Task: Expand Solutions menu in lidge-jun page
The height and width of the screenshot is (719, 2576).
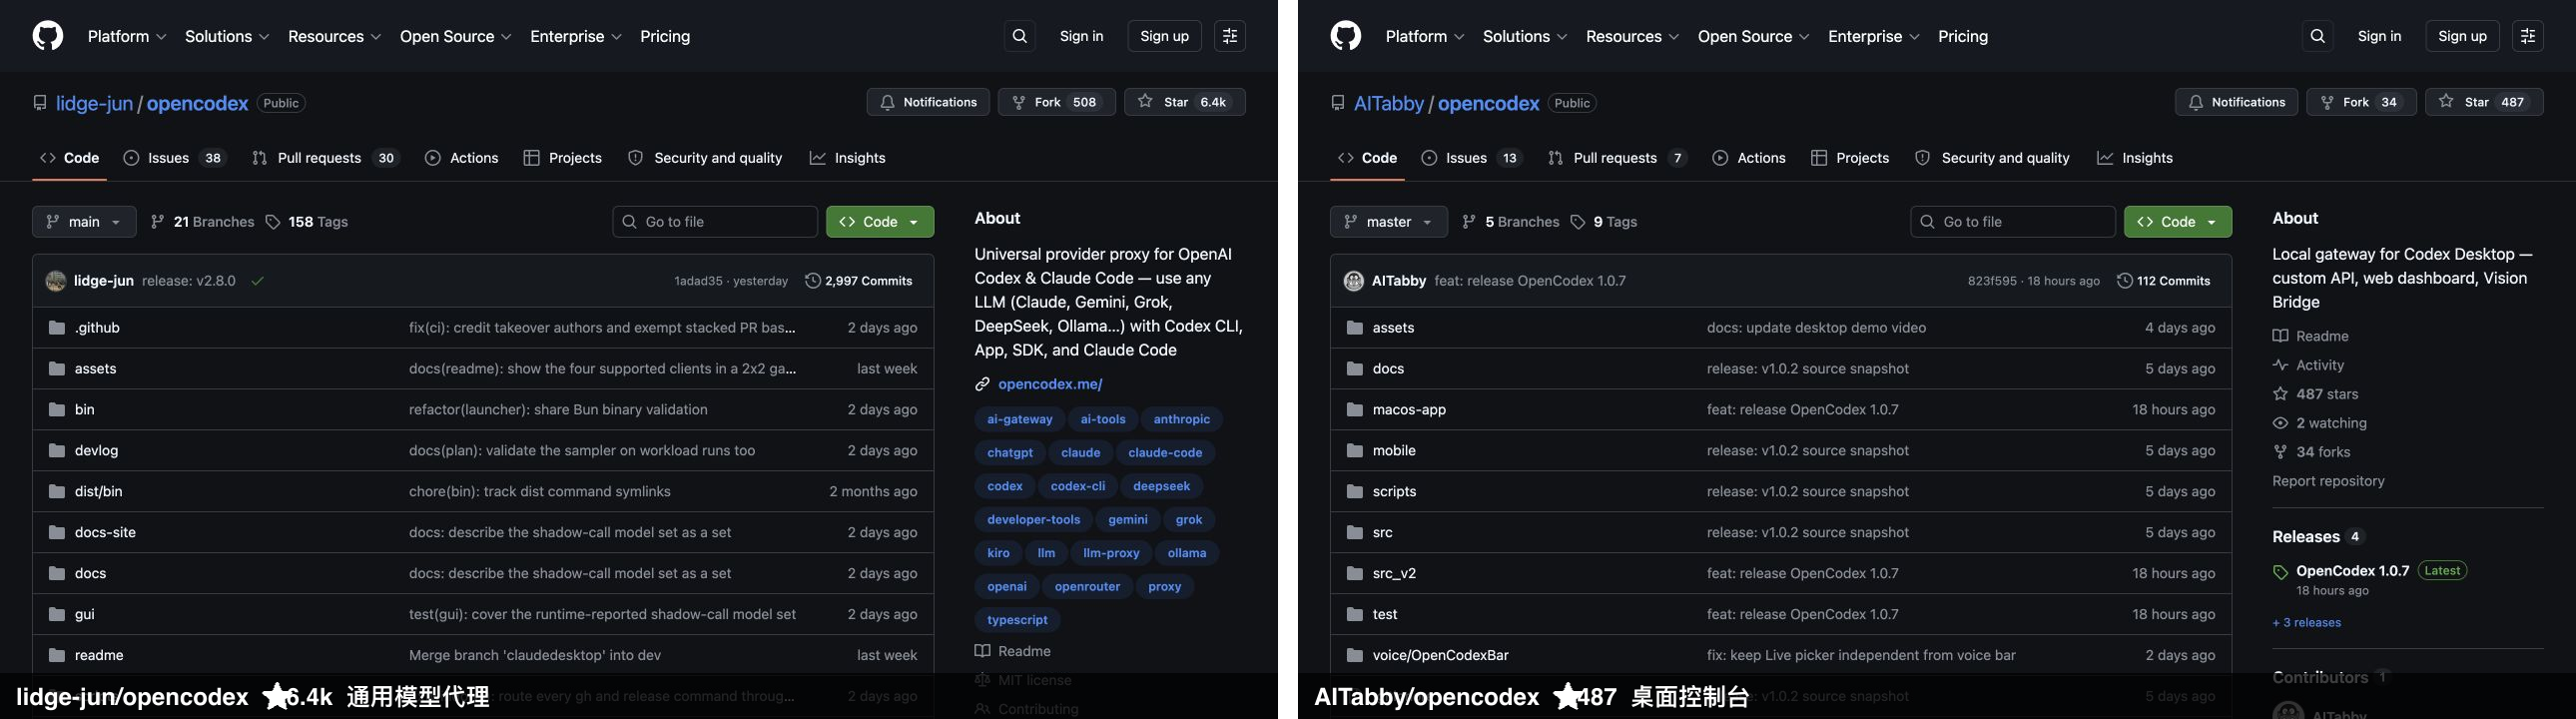Action: tap(227, 36)
